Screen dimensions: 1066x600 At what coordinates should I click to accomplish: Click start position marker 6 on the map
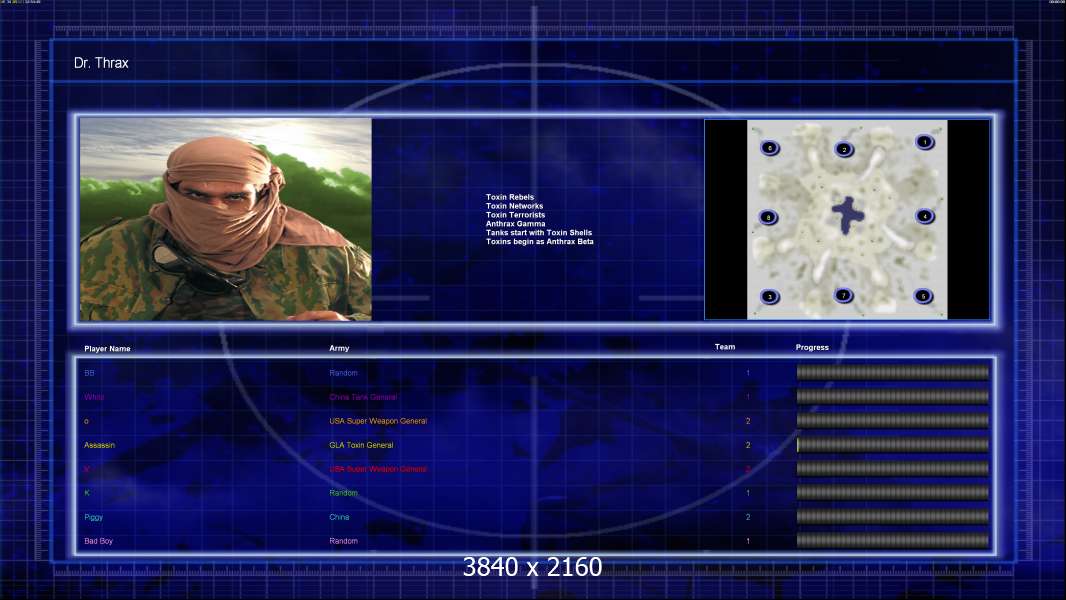(770, 147)
